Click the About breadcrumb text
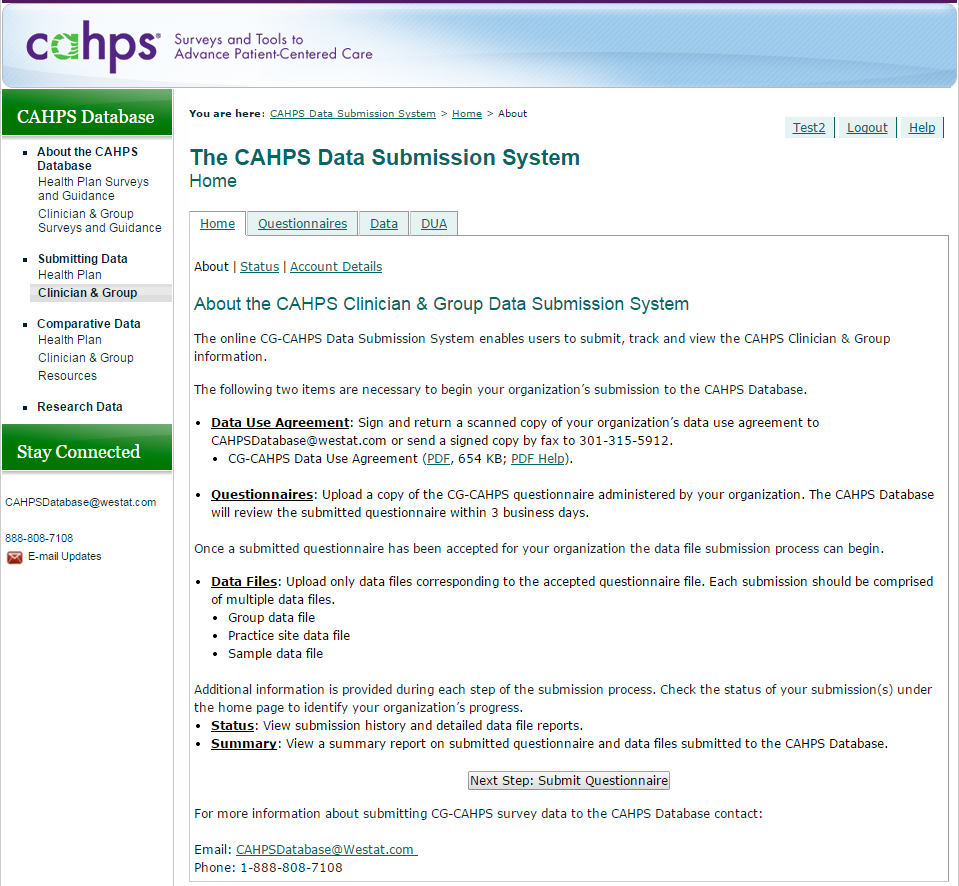This screenshot has height=886, width=959. pos(513,114)
